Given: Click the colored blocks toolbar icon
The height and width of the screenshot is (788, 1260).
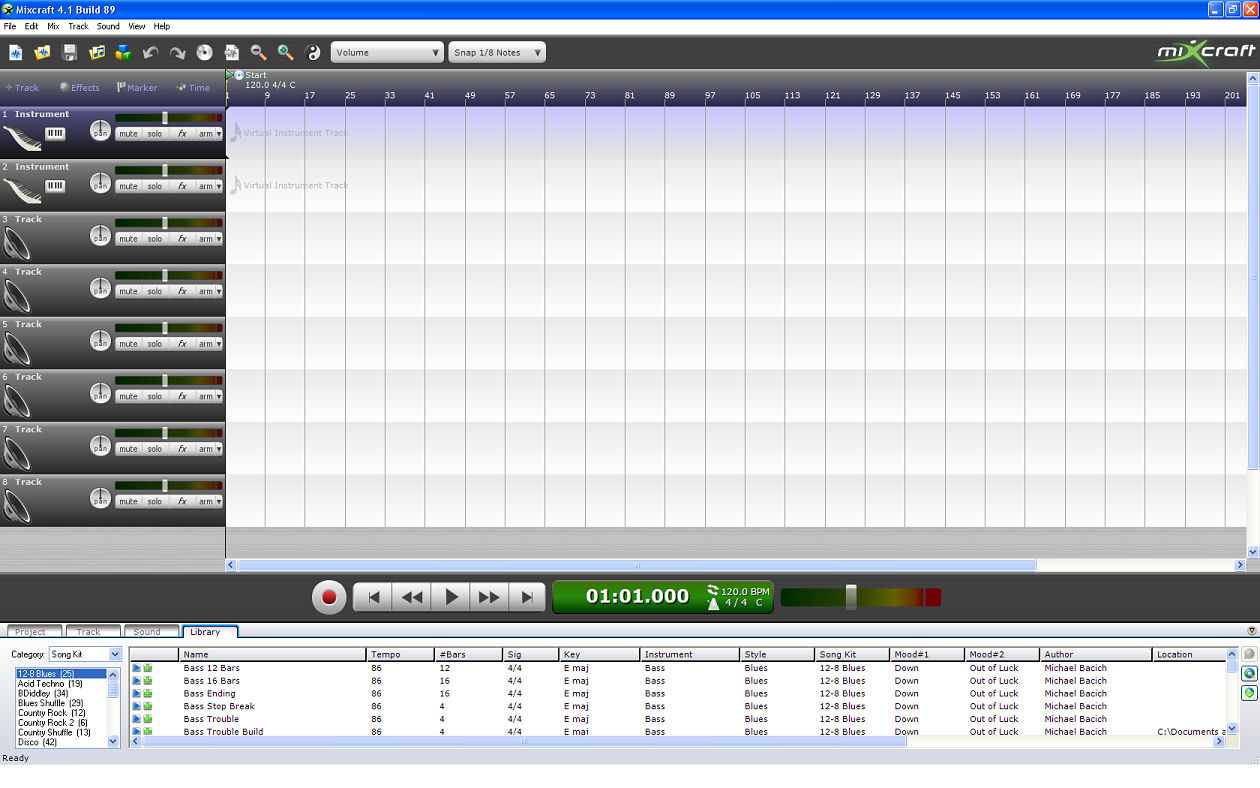Looking at the screenshot, I should click(123, 53).
